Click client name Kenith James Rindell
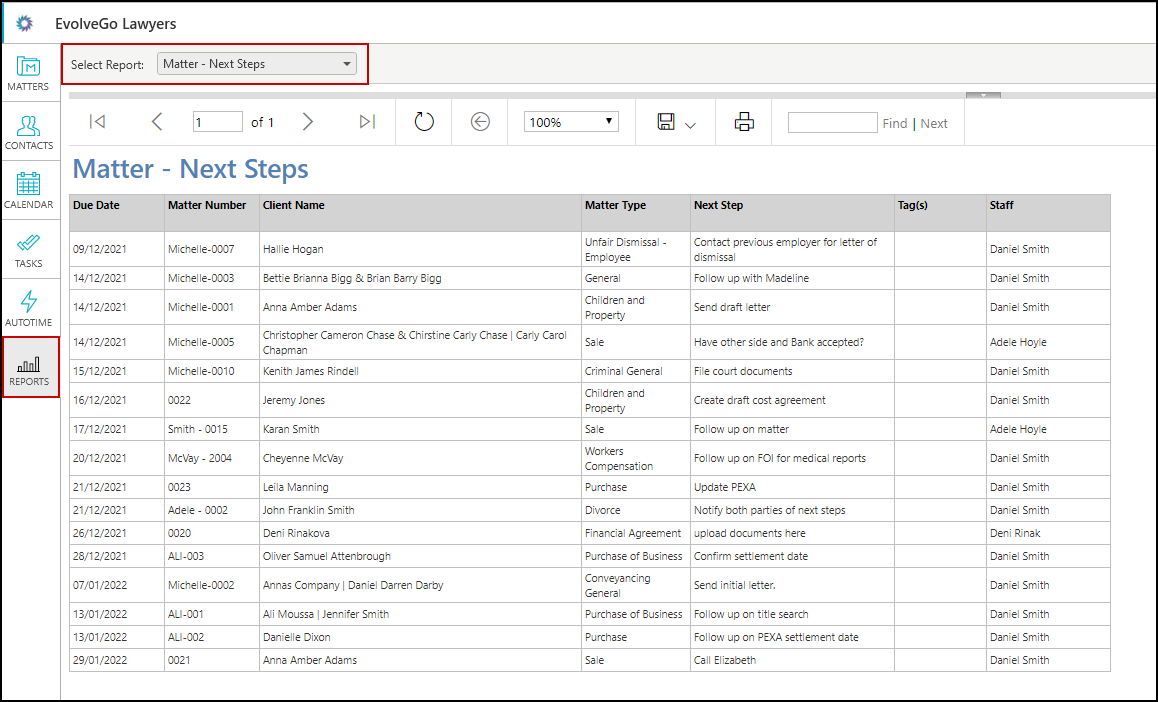 point(310,371)
